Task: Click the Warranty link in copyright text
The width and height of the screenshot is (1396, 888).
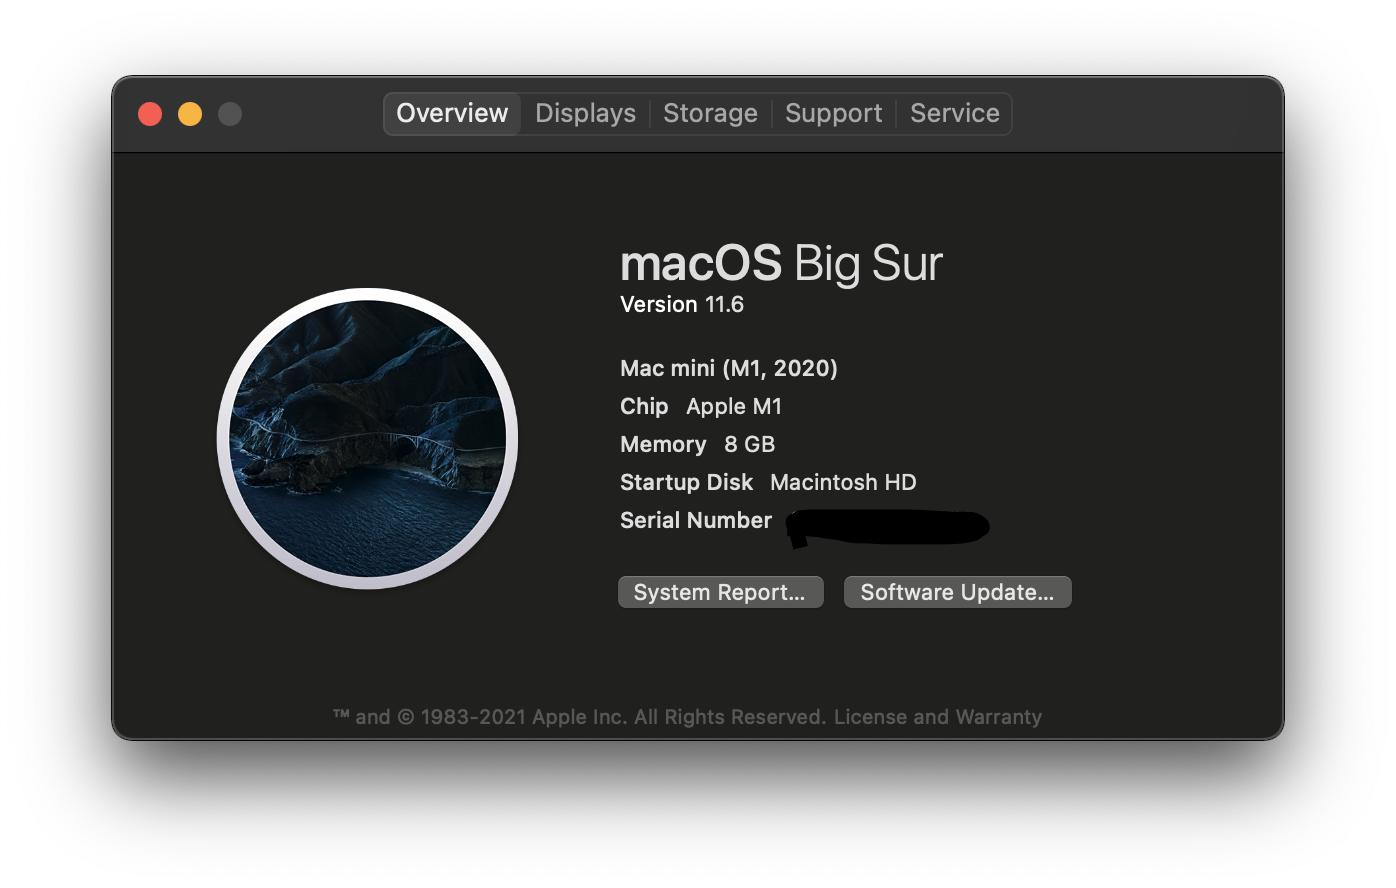Action: tap(1000, 716)
